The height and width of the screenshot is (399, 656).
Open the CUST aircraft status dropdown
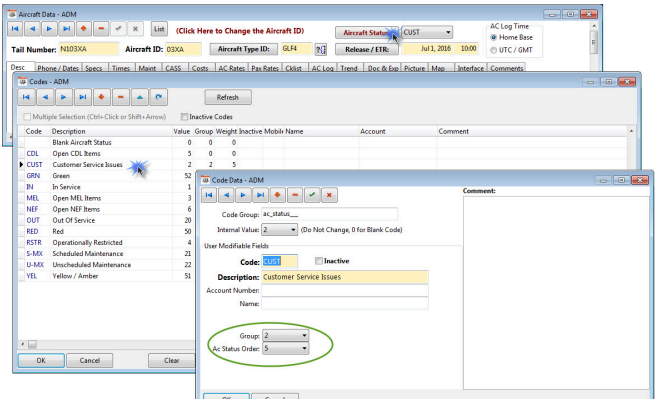pos(448,32)
